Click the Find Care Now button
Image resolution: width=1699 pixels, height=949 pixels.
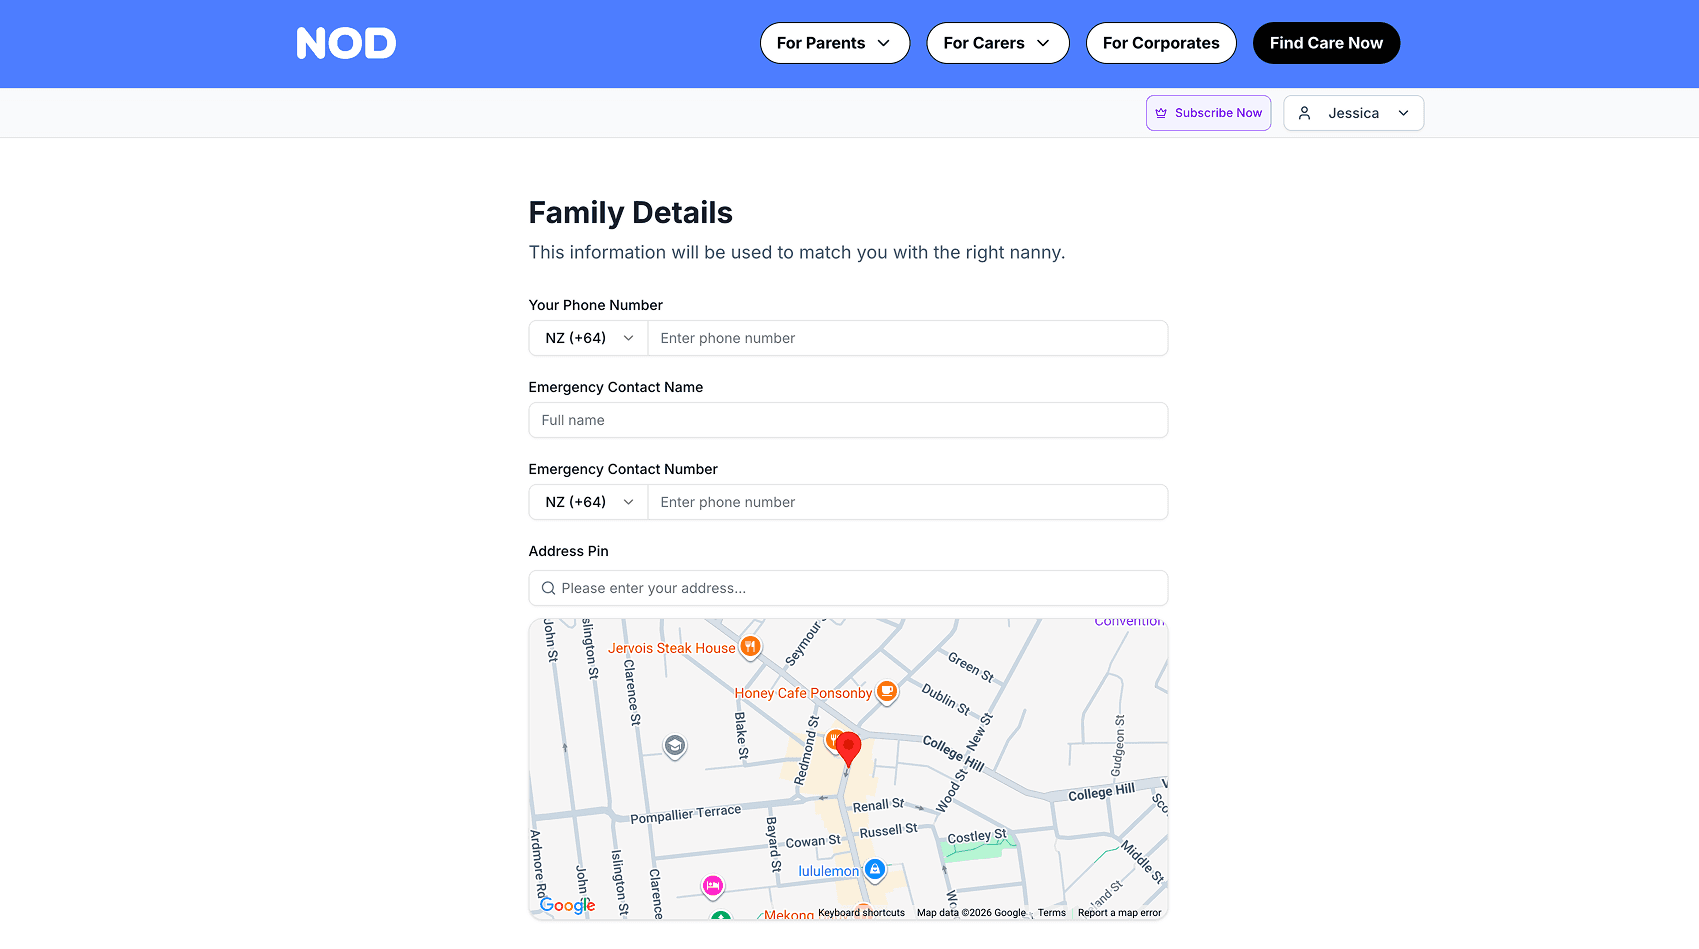coord(1326,43)
